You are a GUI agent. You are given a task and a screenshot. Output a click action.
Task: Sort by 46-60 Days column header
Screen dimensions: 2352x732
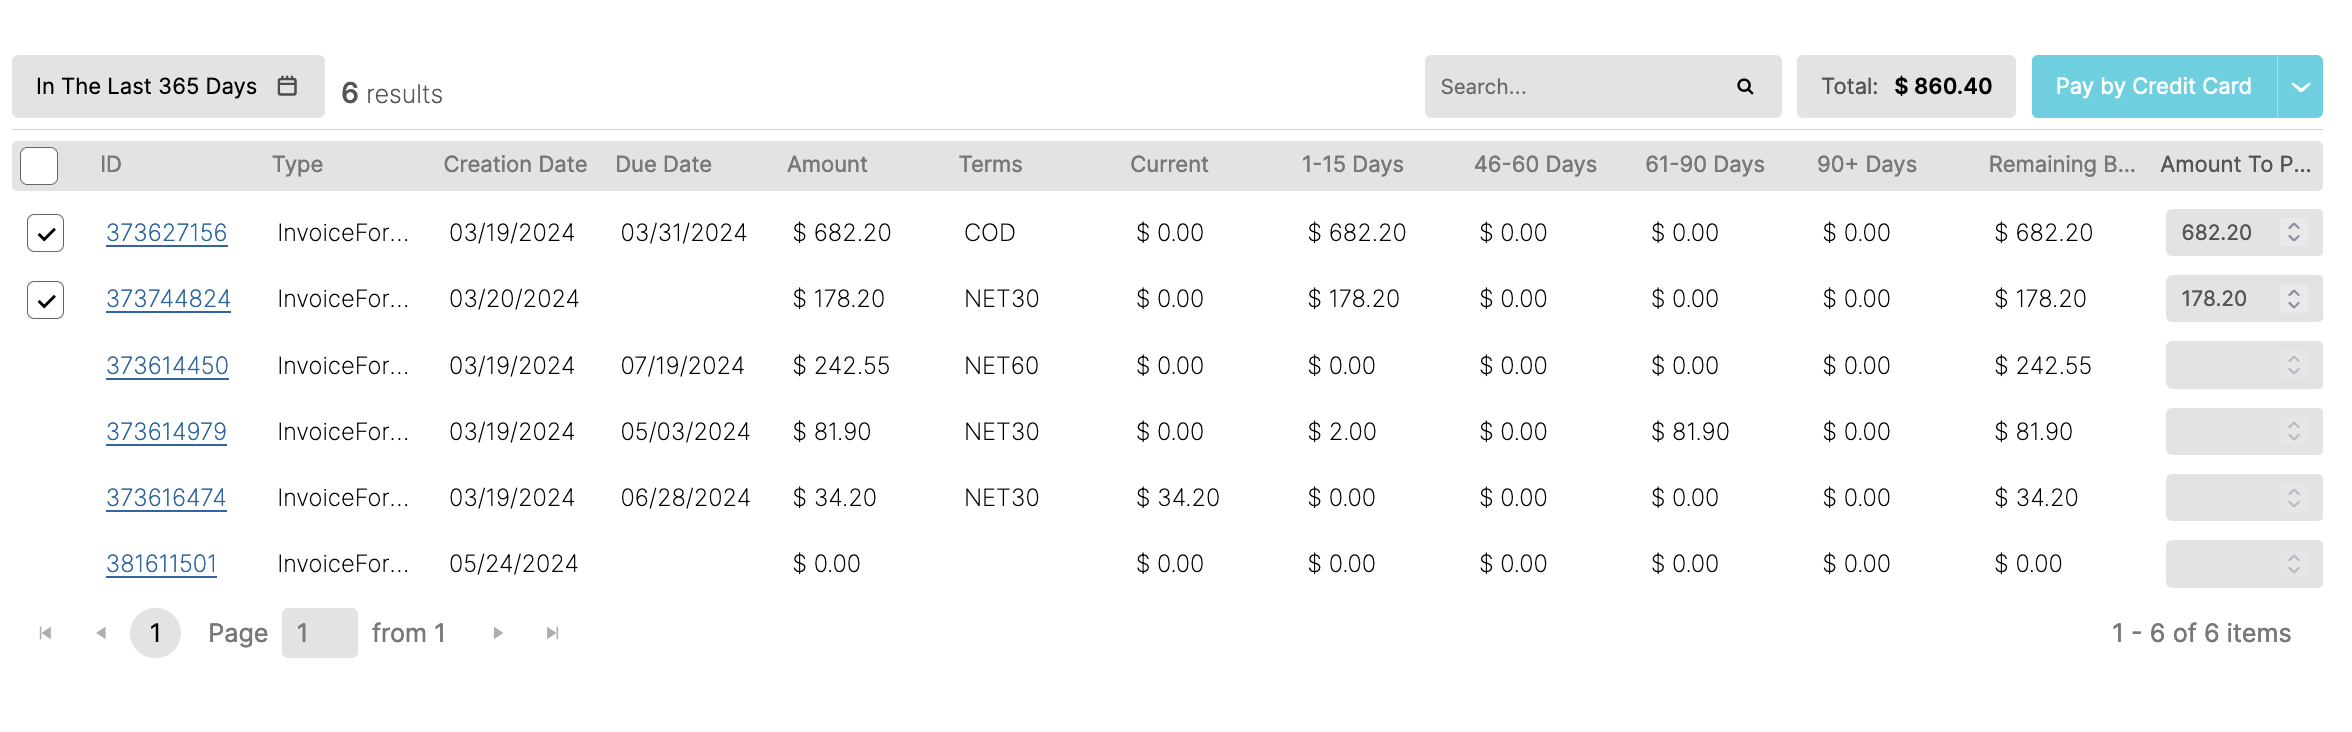pyautogui.click(x=1535, y=165)
